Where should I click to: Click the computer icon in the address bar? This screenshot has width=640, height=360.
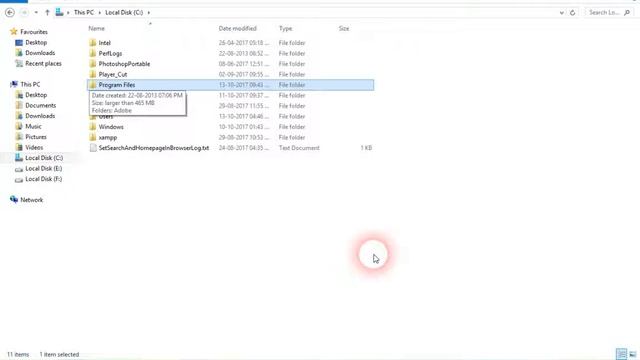[60, 13]
